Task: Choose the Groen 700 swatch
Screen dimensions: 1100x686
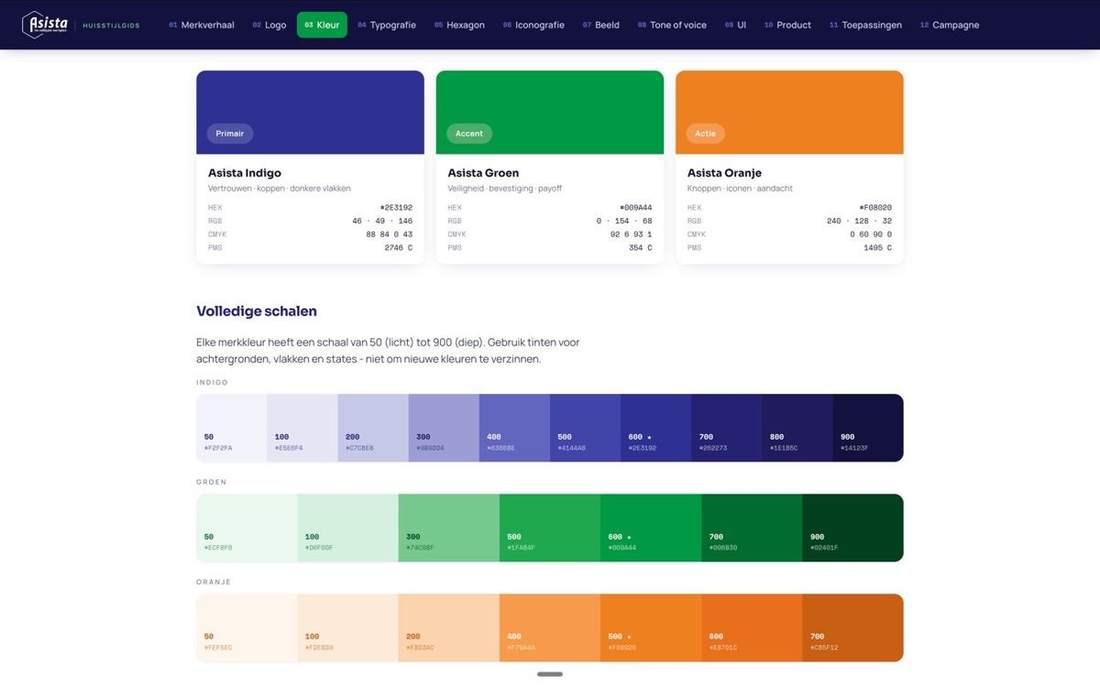Action: [752, 527]
